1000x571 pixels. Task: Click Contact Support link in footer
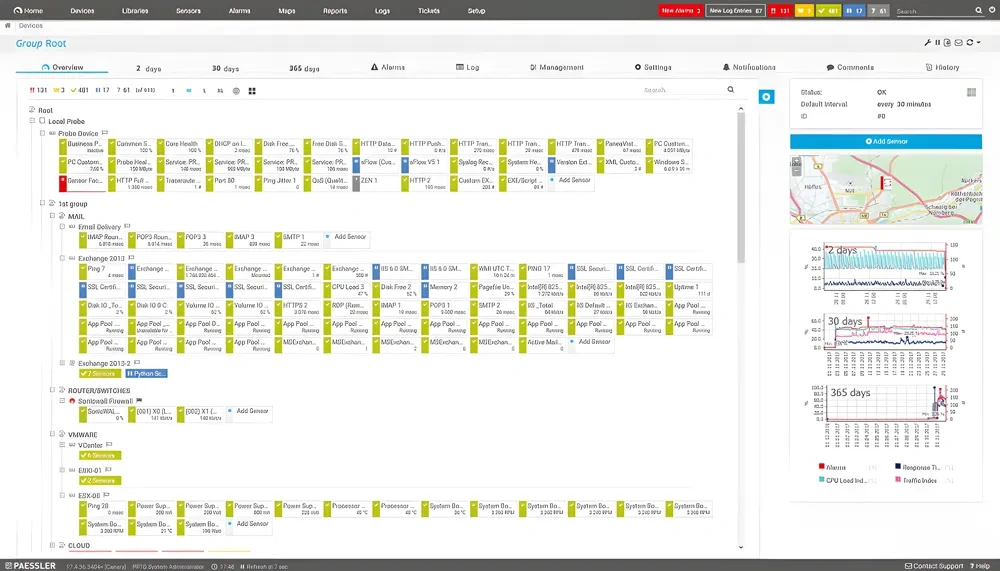click(x=934, y=566)
